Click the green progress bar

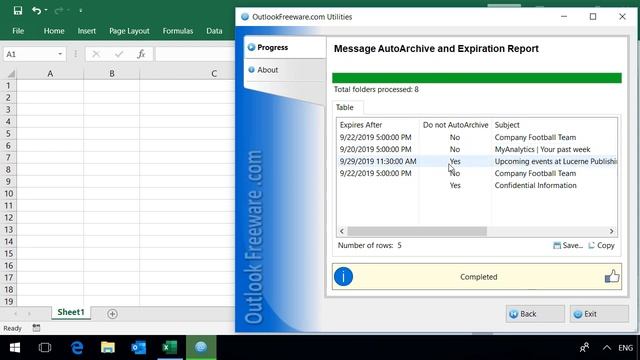click(x=477, y=78)
